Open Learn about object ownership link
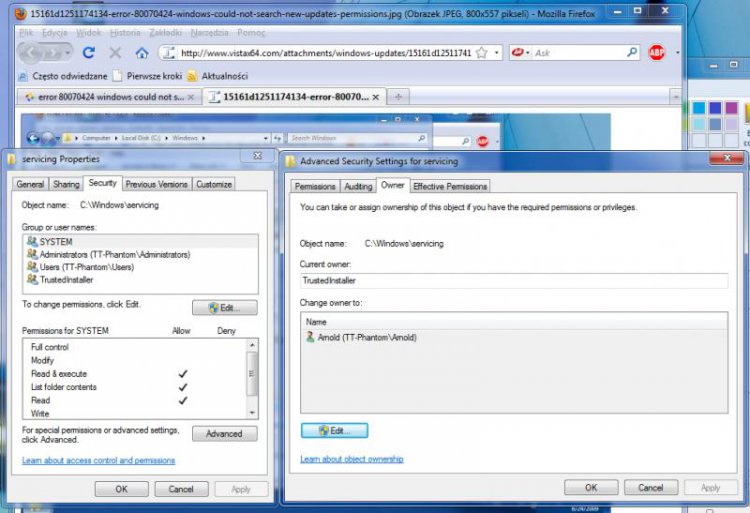 (x=352, y=459)
